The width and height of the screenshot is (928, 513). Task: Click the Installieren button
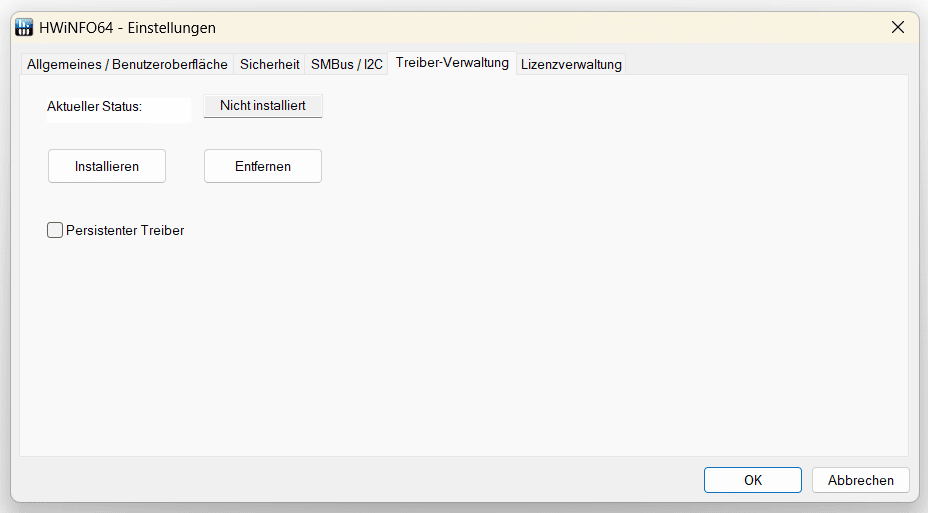click(x=107, y=166)
